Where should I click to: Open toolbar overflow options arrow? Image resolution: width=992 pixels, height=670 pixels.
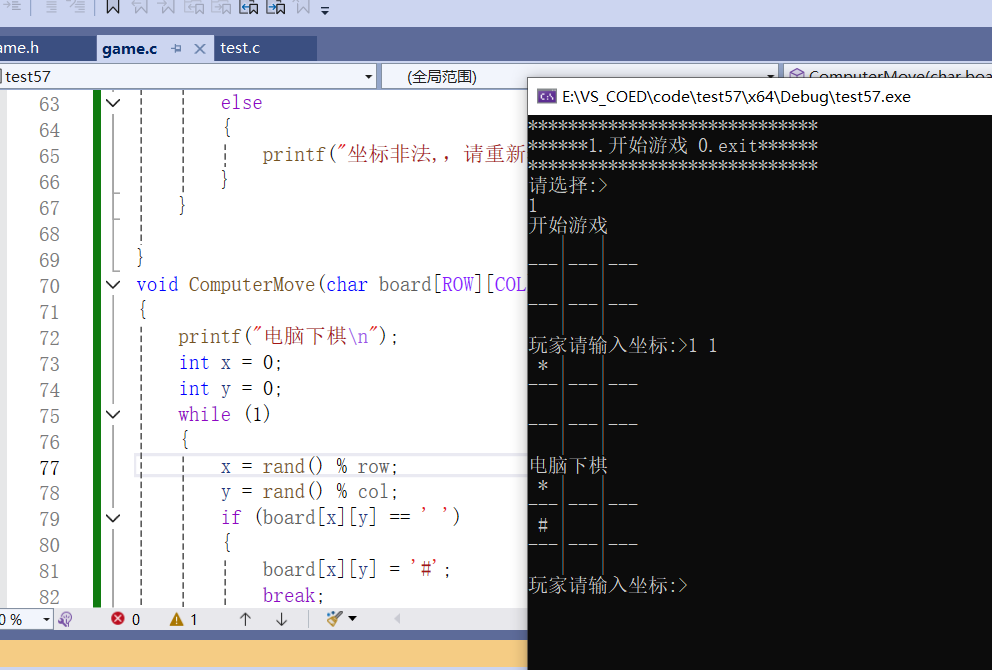(325, 11)
